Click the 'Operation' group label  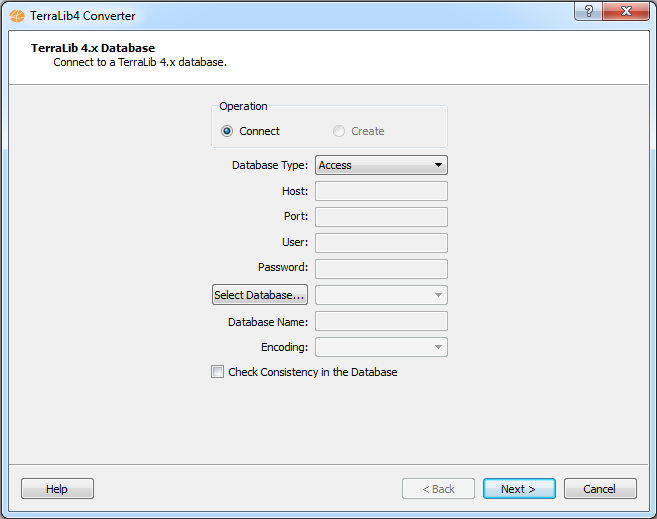pos(243,106)
